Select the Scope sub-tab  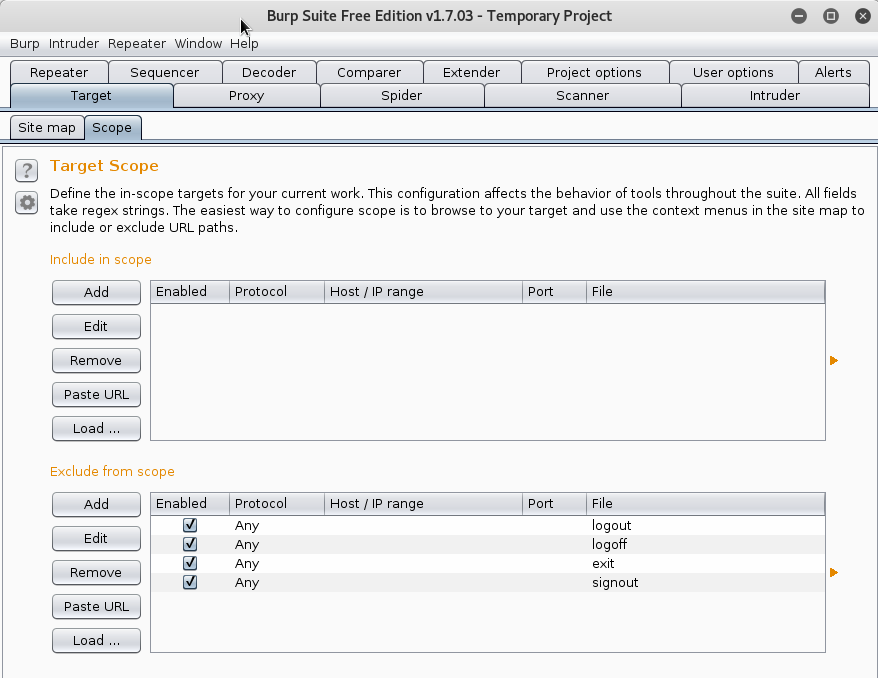tap(112, 128)
